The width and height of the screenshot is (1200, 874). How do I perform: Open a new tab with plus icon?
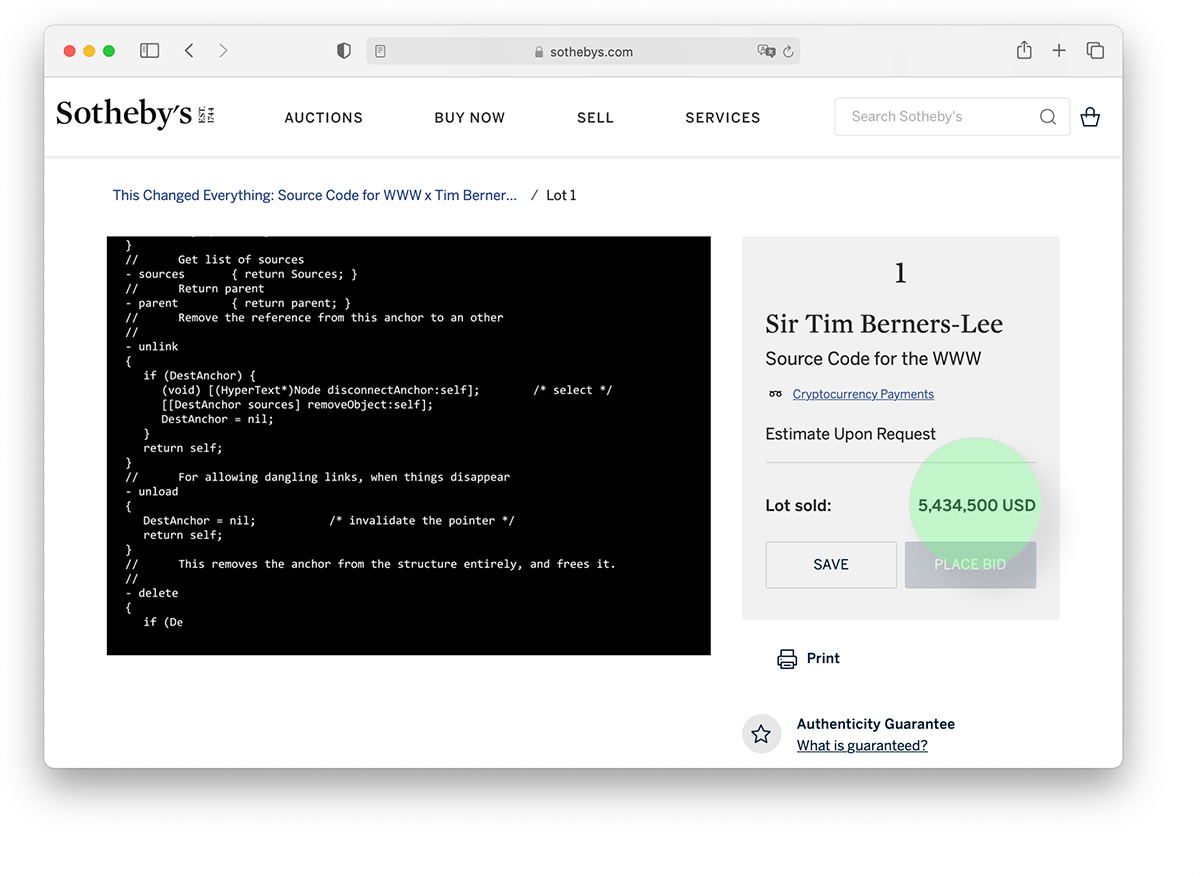1059,51
